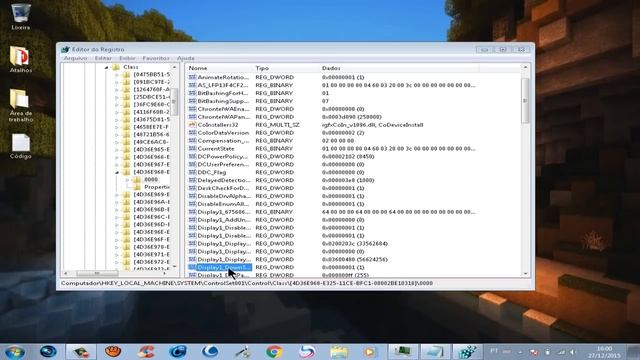Click the data cell 0x0003d090 (250000)
This screenshot has height=360, width=640.
point(351,117)
